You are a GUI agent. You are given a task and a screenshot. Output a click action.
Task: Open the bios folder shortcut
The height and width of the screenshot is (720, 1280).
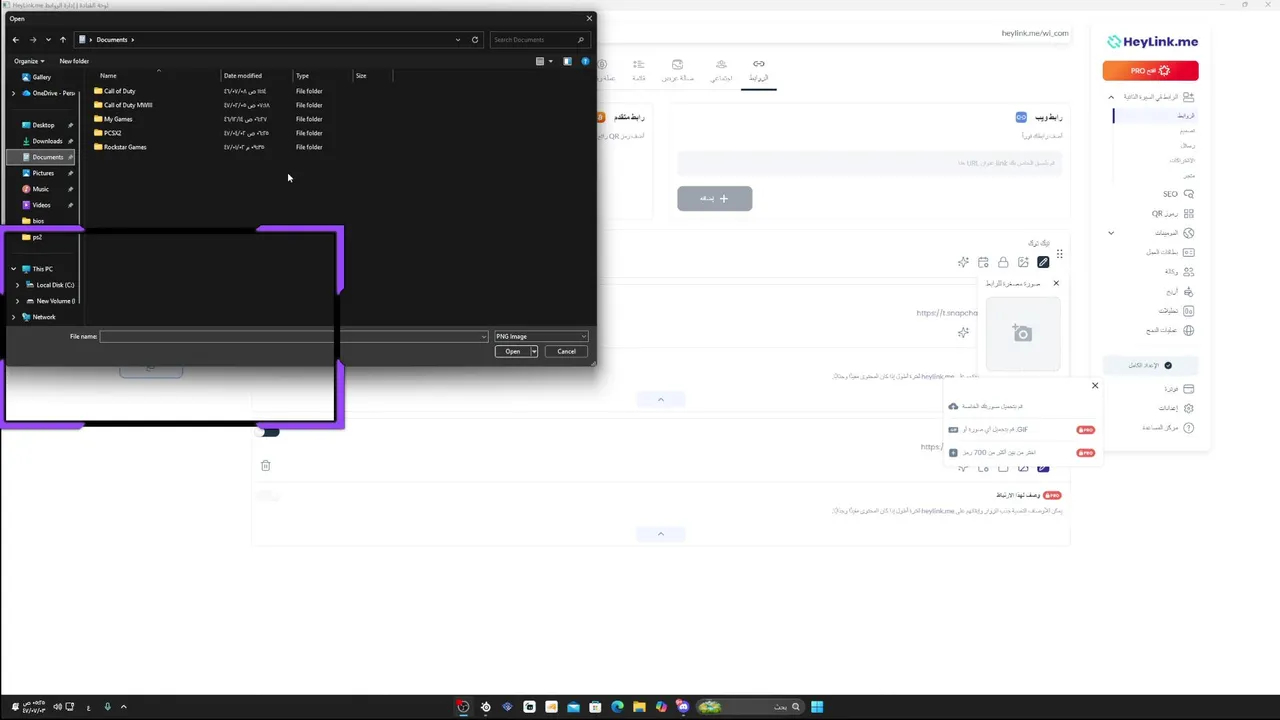coord(37,221)
